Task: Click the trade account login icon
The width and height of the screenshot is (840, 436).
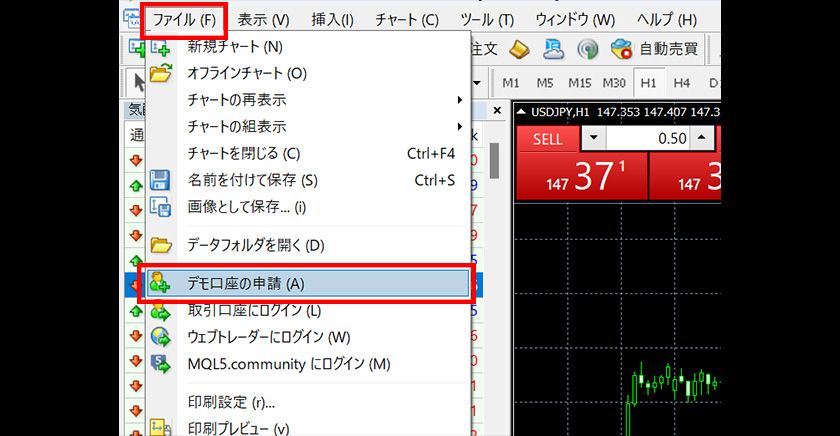Action: click(160, 311)
